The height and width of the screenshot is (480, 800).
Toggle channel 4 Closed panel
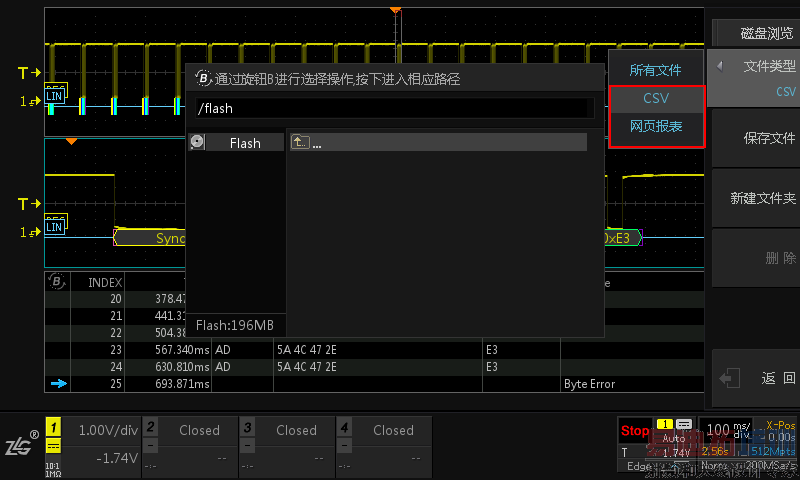coord(383,446)
